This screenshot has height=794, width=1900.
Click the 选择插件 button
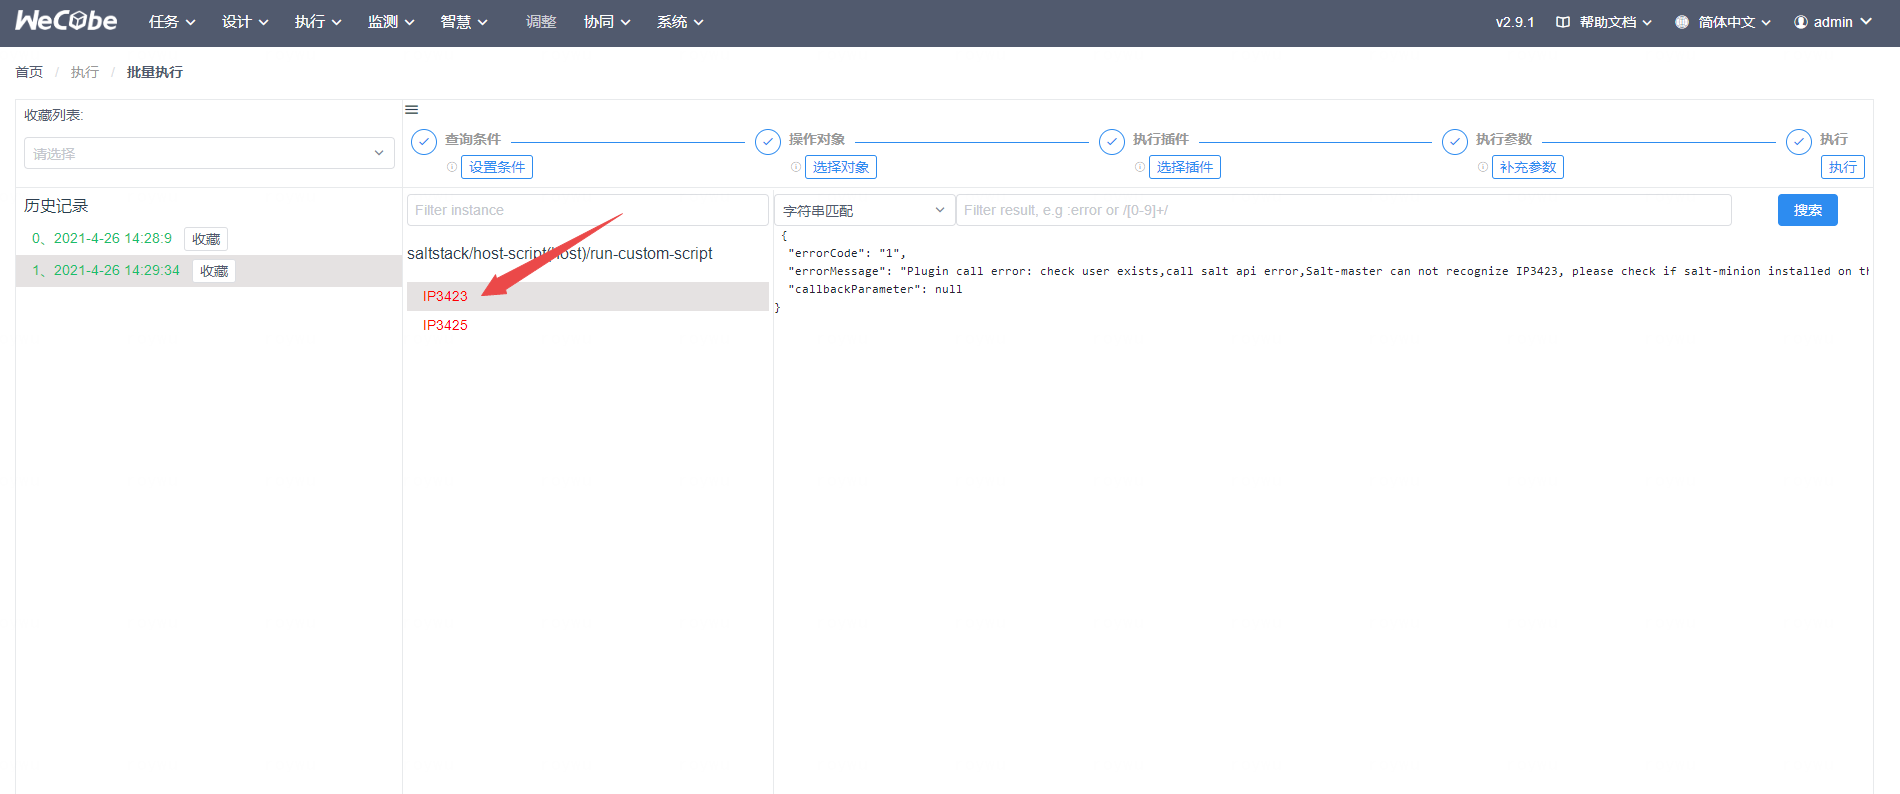click(1184, 167)
